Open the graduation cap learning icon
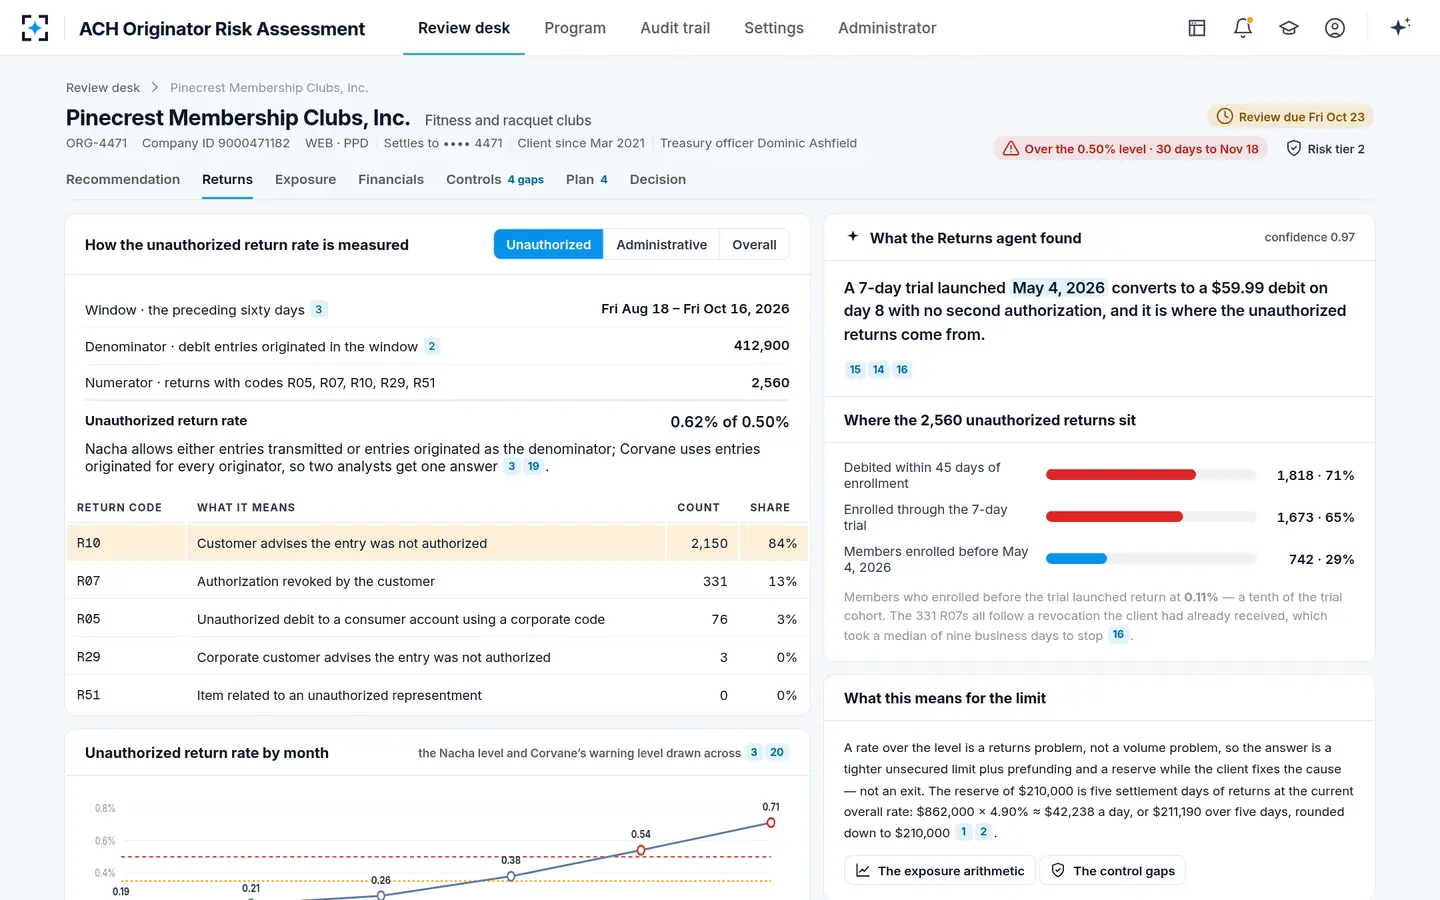 coord(1289,28)
